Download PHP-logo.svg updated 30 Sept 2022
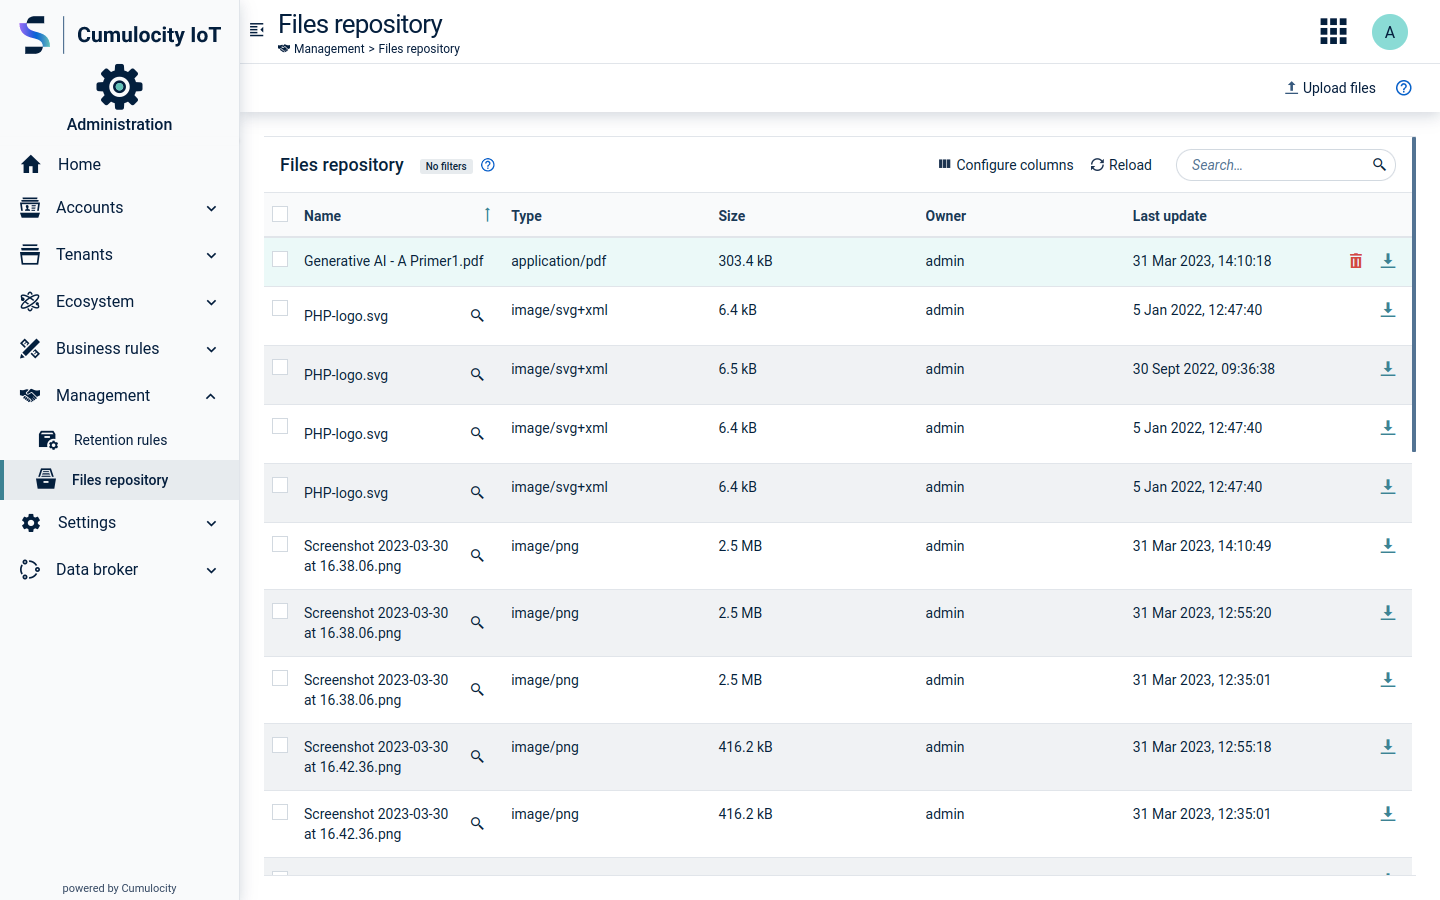The image size is (1440, 900). pyautogui.click(x=1388, y=369)
